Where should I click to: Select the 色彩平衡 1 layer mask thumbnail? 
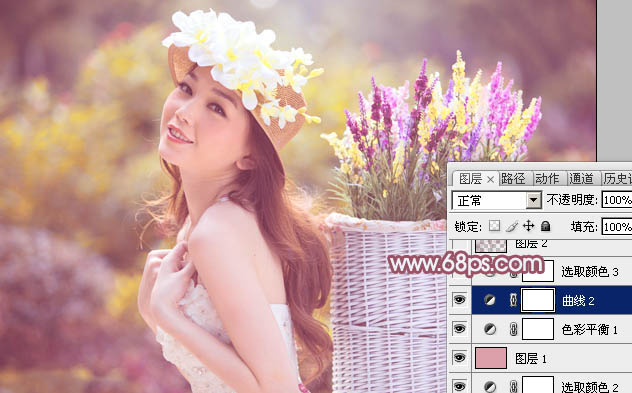click(x=538, y=329)
